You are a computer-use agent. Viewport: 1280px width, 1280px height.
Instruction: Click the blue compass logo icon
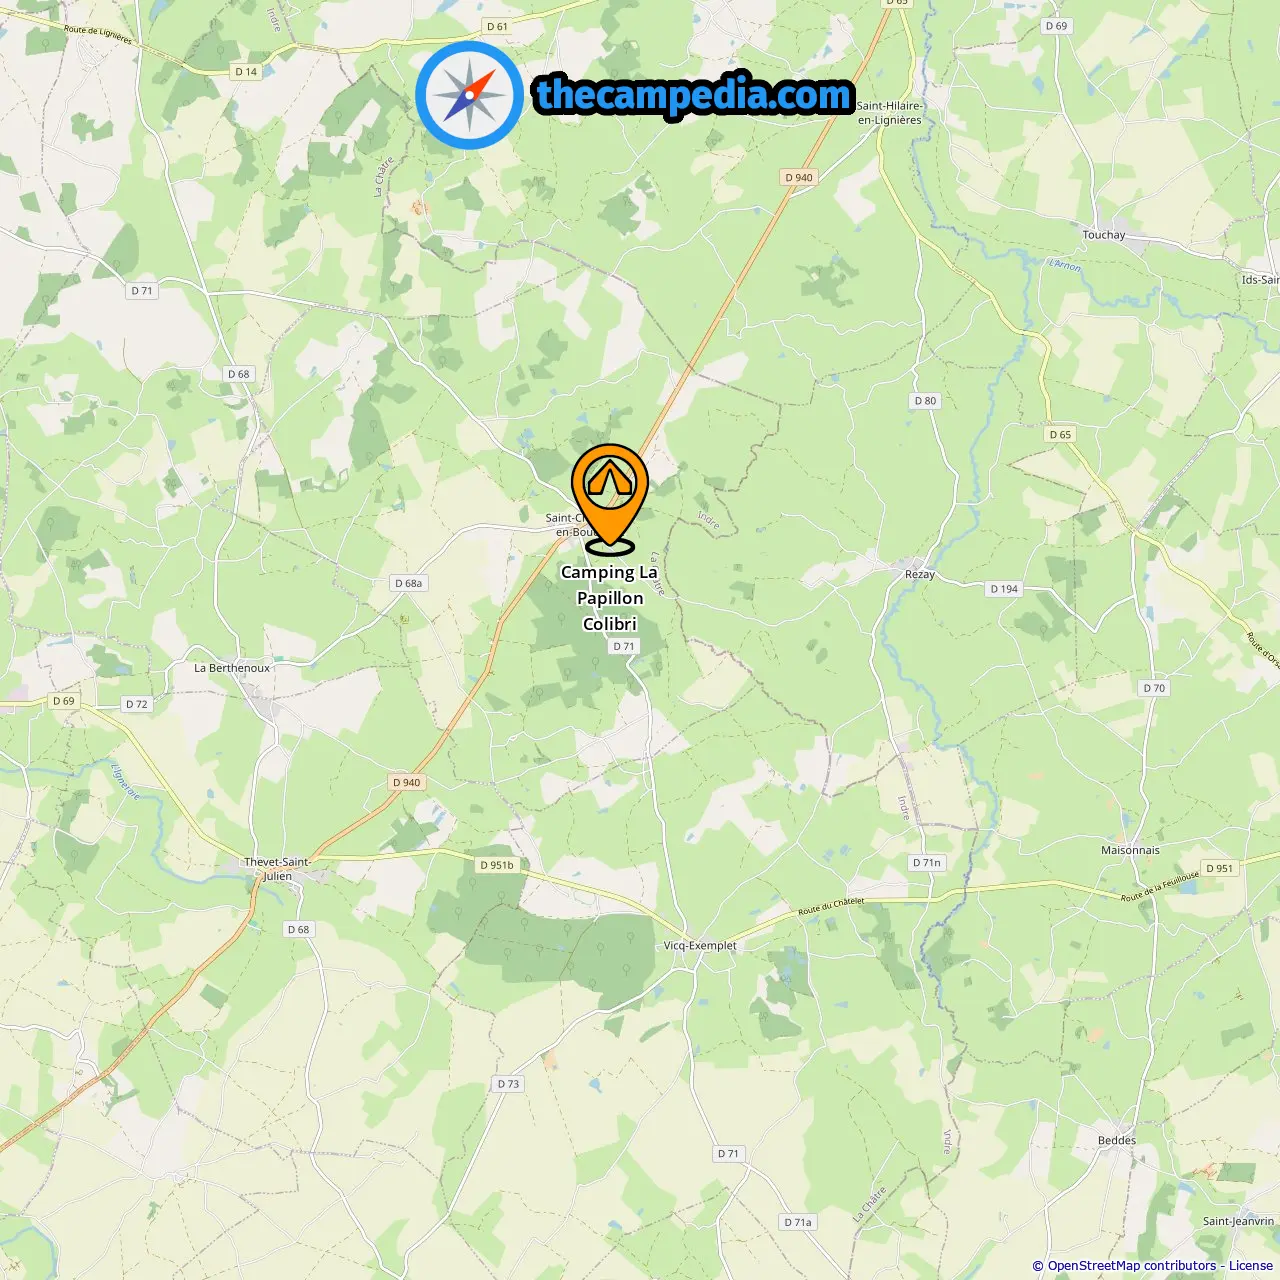coord(469,96)
